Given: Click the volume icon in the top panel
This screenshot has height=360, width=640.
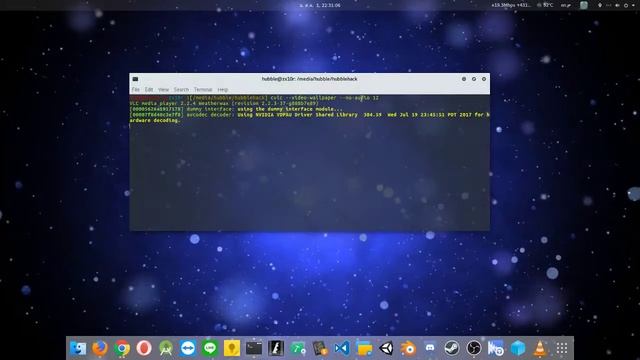Looking at the screenshot, I should (x=617, y=5).
